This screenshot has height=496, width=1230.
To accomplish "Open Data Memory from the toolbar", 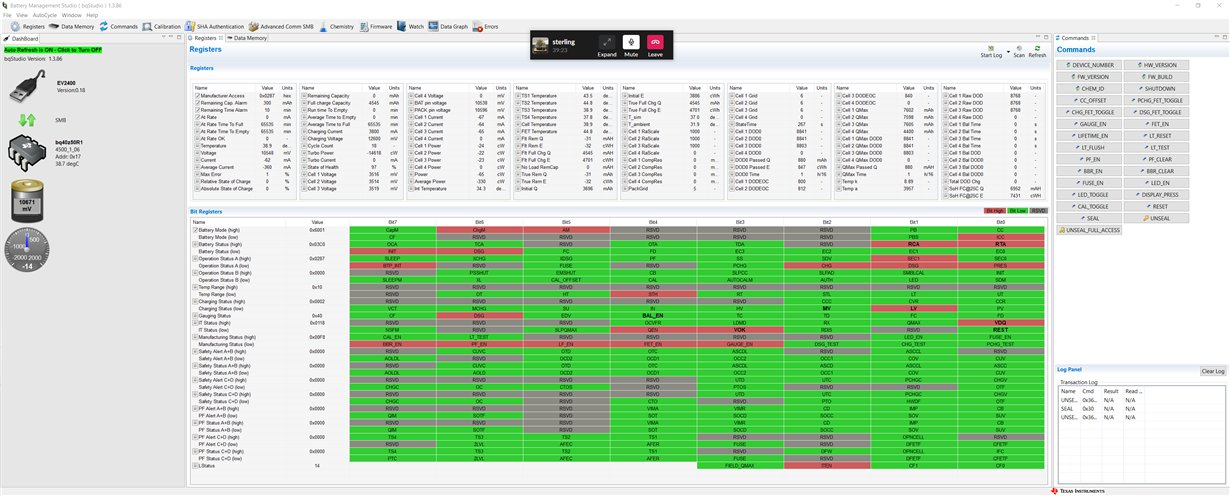I will tap(71, 26).
